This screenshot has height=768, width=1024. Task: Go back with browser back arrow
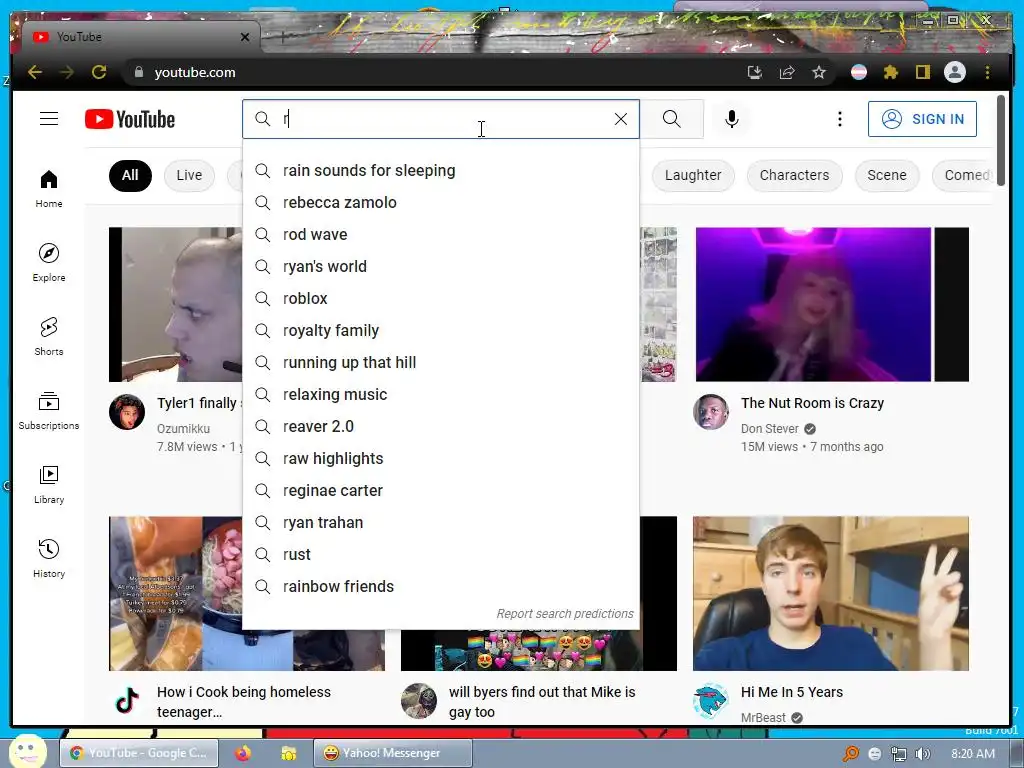pyautogui.click(x=35, y=72)
